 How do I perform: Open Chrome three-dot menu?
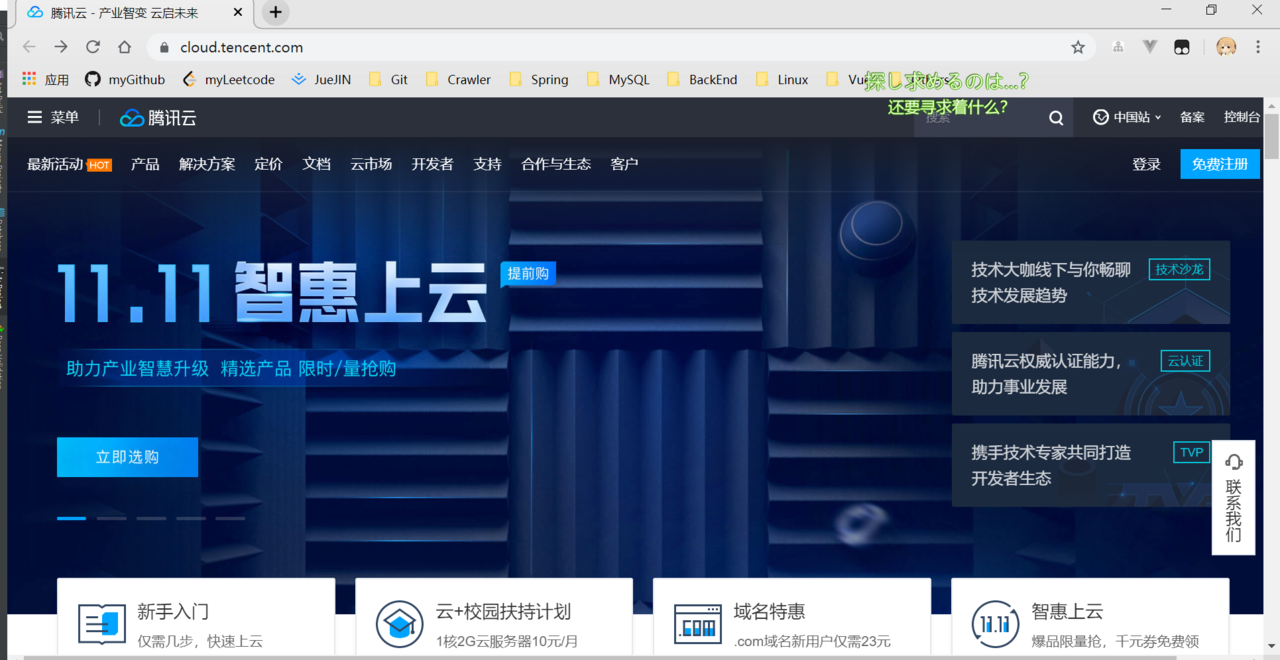point(1258,47)
